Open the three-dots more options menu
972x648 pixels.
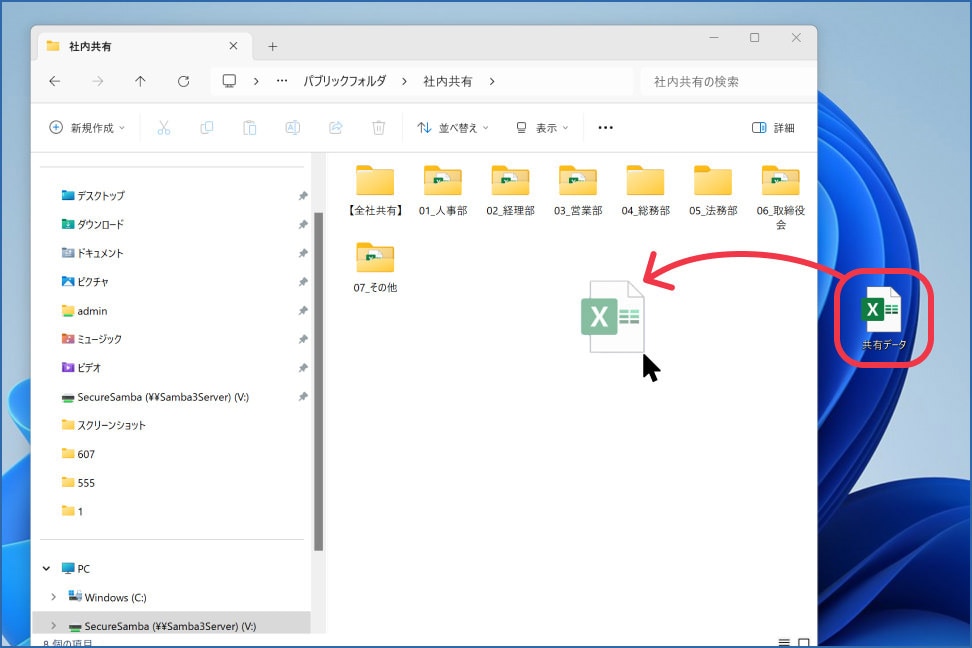(606, 128)
